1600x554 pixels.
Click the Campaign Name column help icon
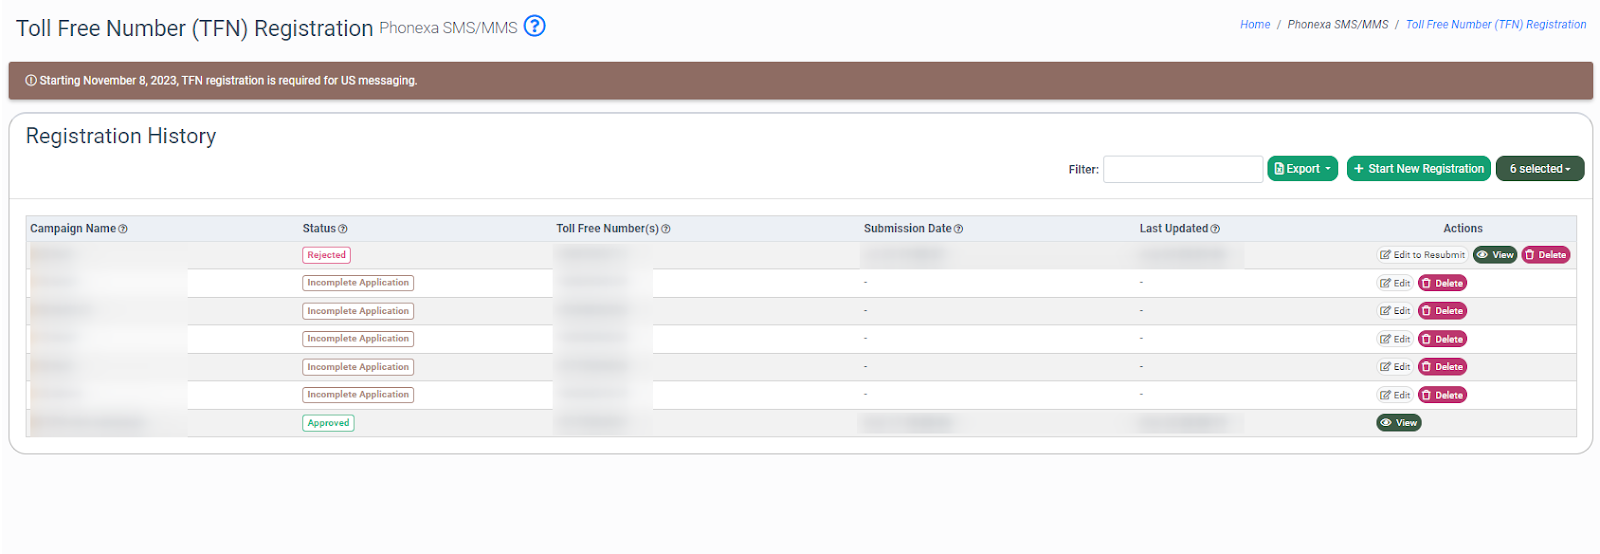coord(123,229)
